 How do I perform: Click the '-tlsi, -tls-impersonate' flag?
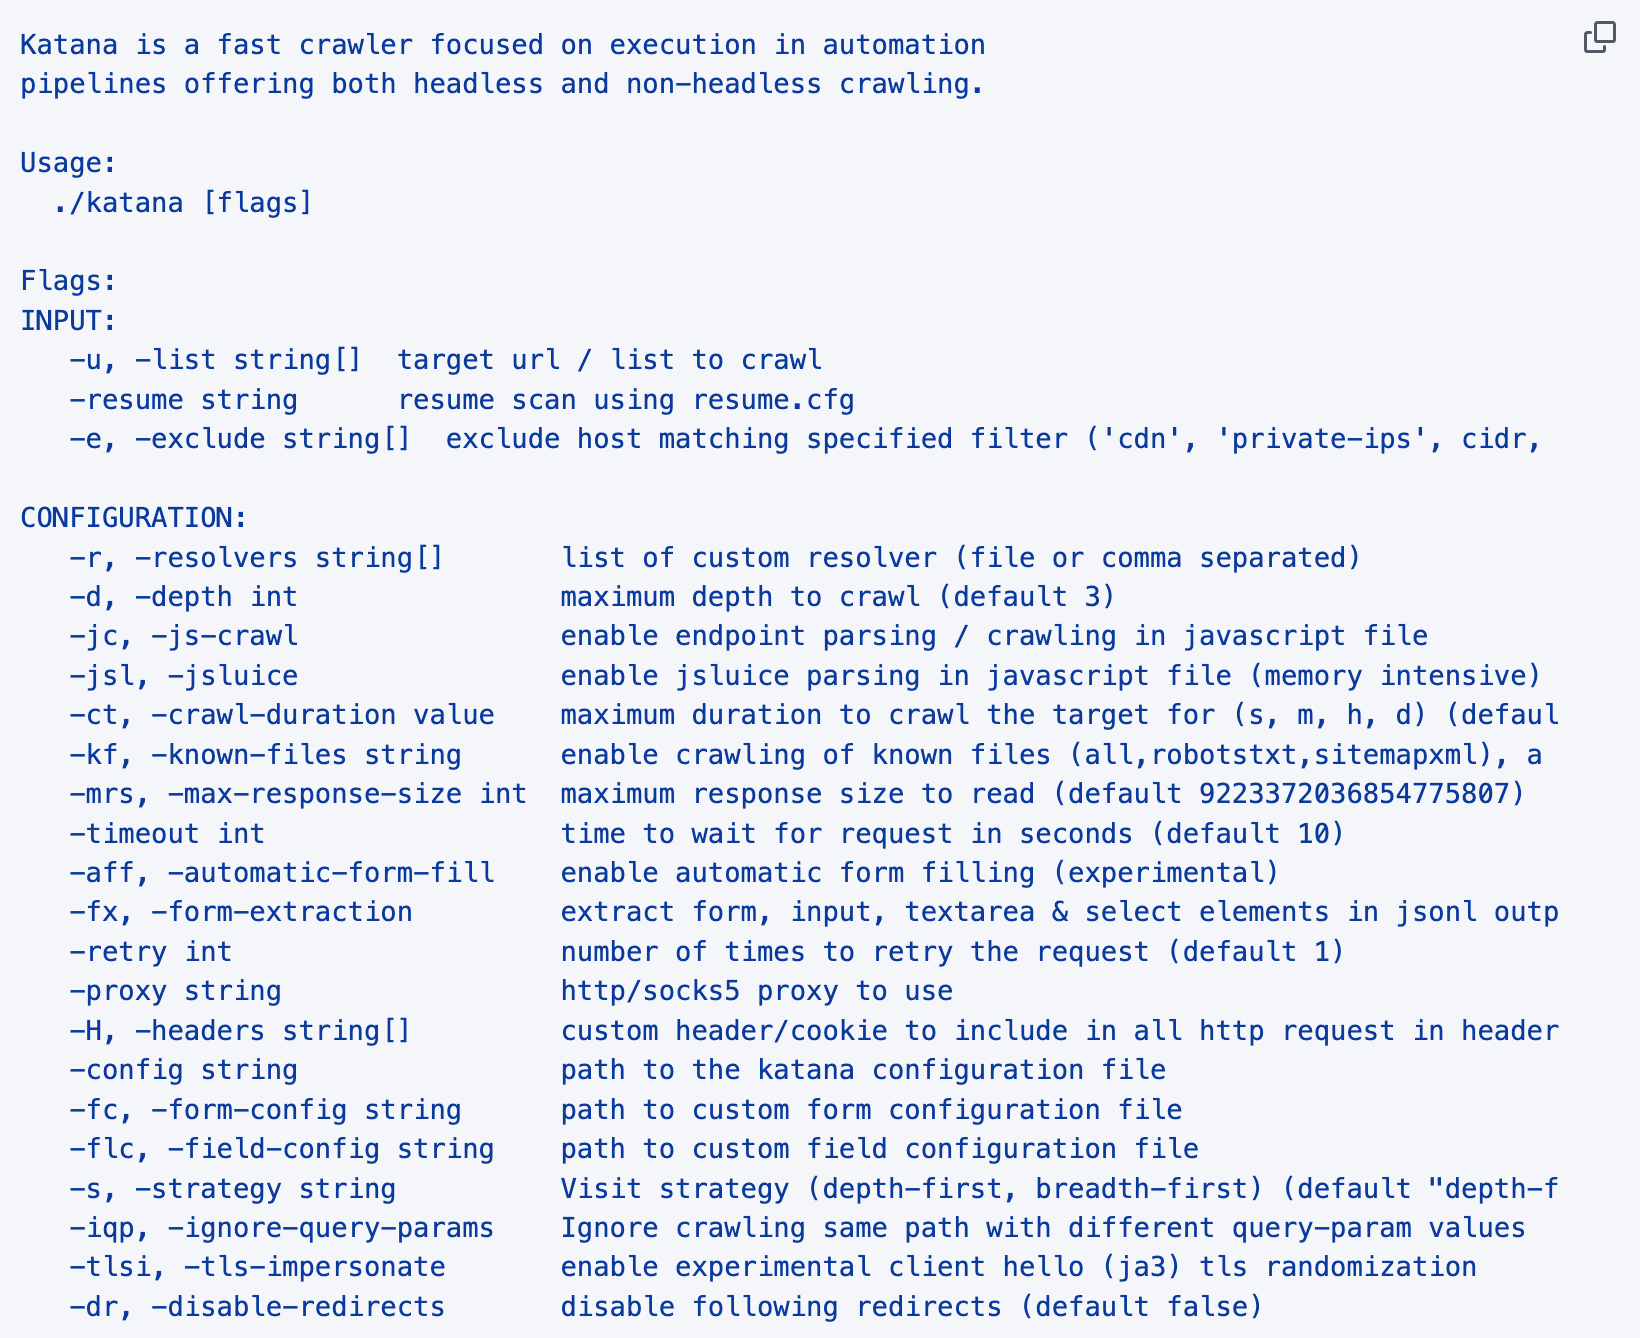(256, 1267)
